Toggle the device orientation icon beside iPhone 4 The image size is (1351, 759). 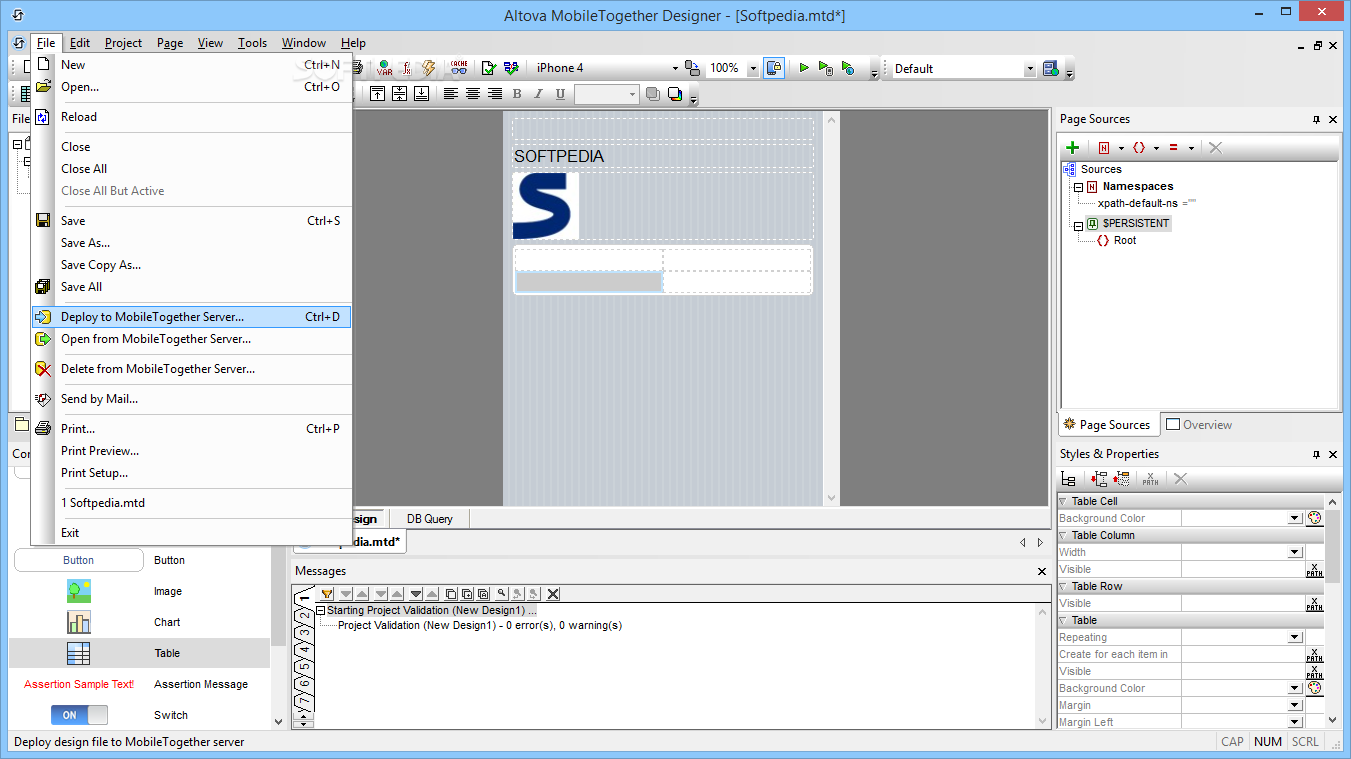point(692,68)
